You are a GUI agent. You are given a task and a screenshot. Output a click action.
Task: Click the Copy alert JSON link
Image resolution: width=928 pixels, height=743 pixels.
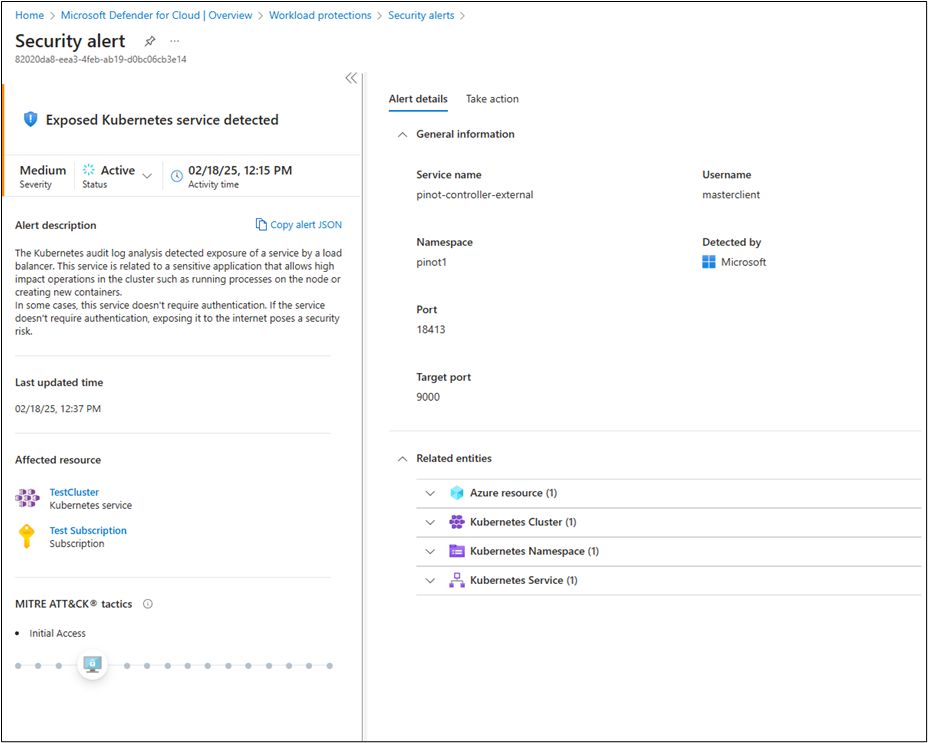306,225
